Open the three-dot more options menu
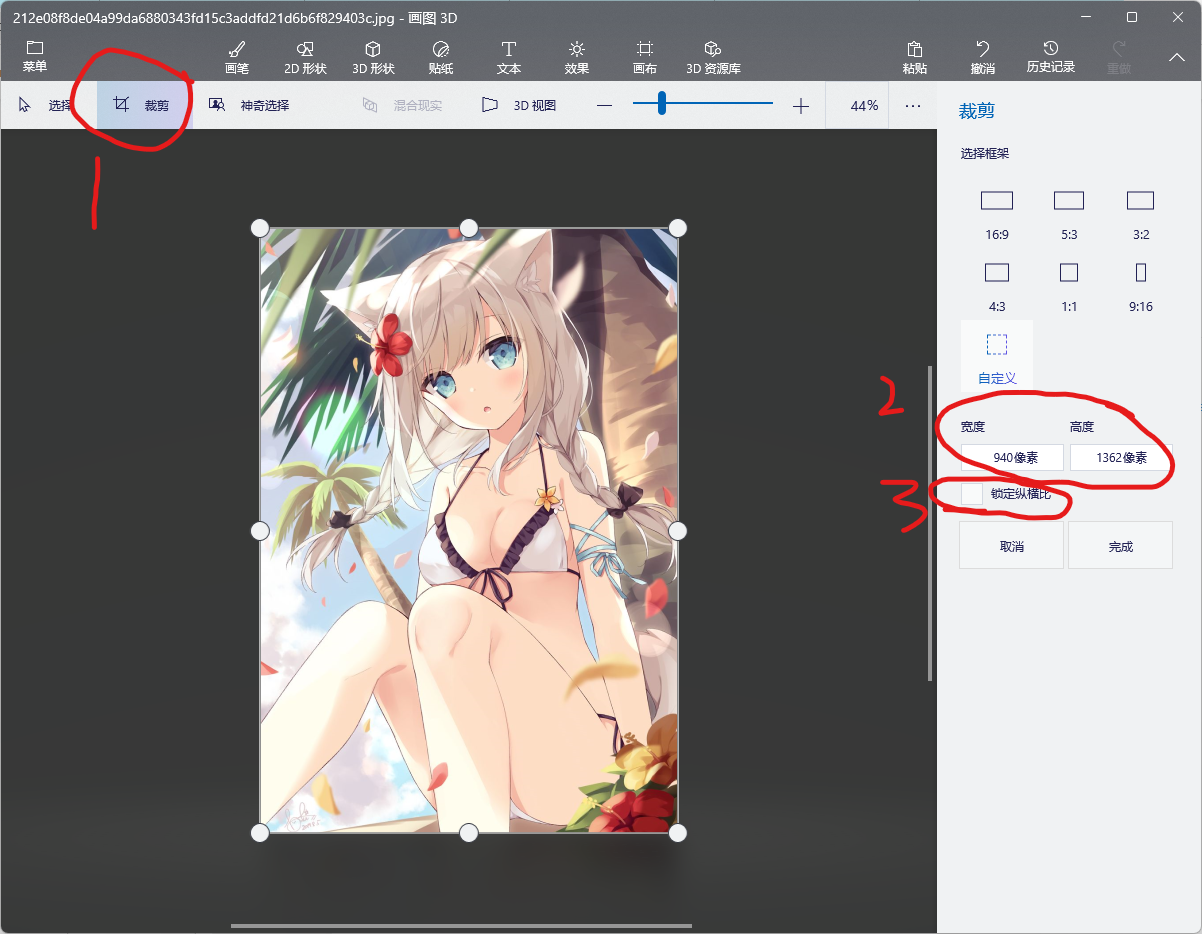 click(913, 105)
